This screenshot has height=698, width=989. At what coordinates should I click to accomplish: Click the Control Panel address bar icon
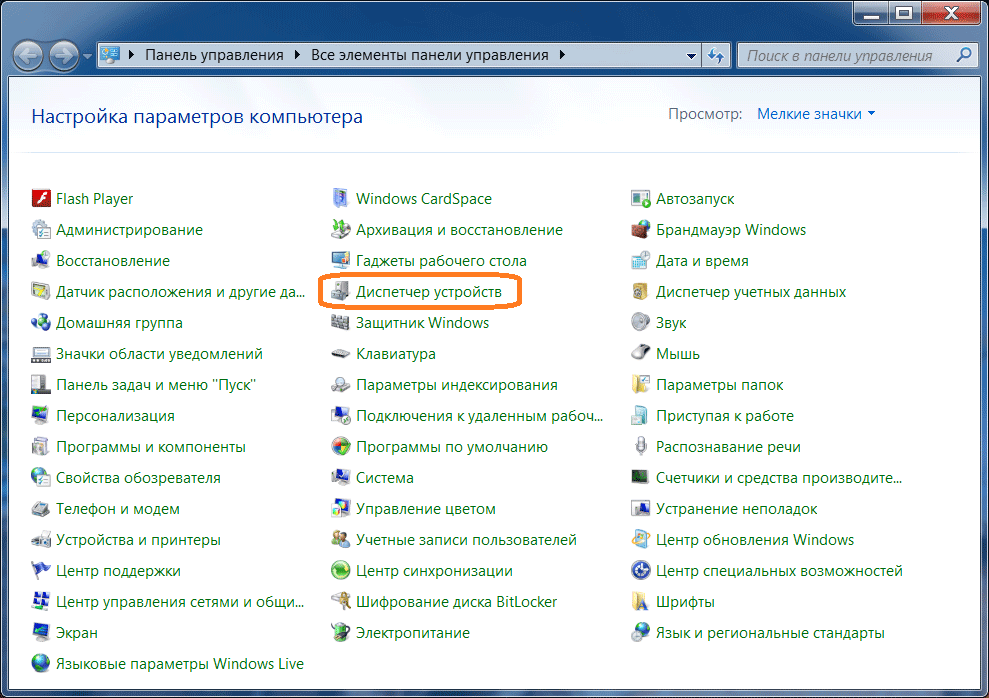pyautogui.click(x=110, y=55)
